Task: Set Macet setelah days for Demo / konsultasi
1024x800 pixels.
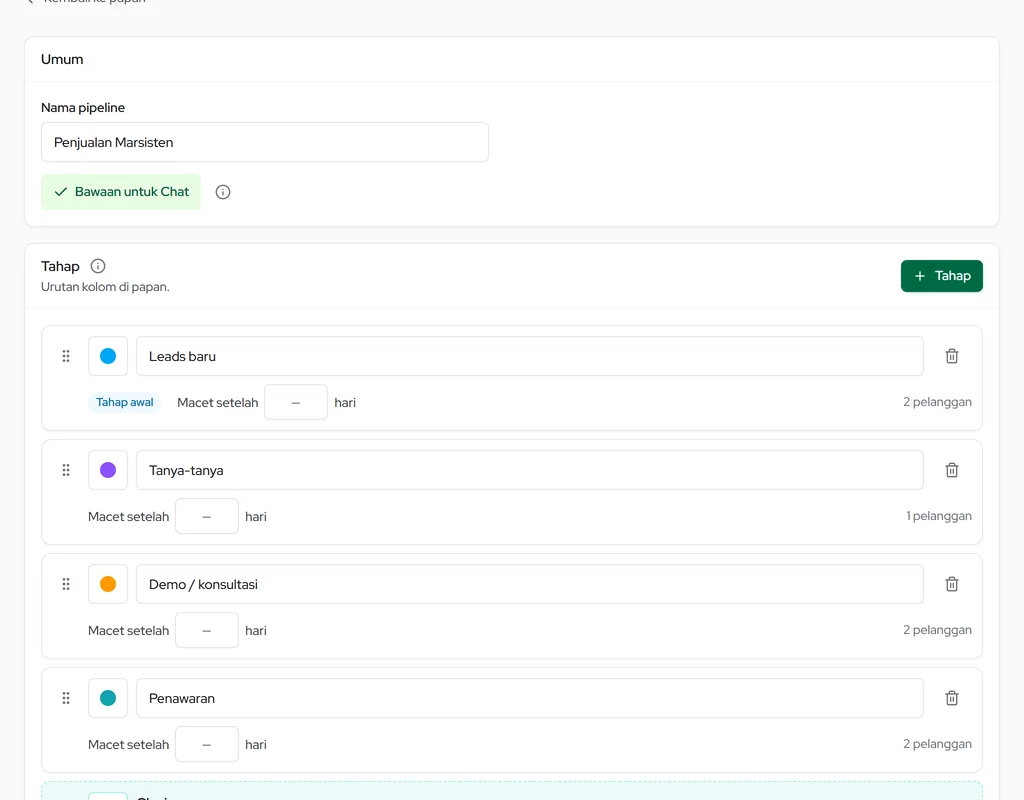Action: [x=206, y=630]
